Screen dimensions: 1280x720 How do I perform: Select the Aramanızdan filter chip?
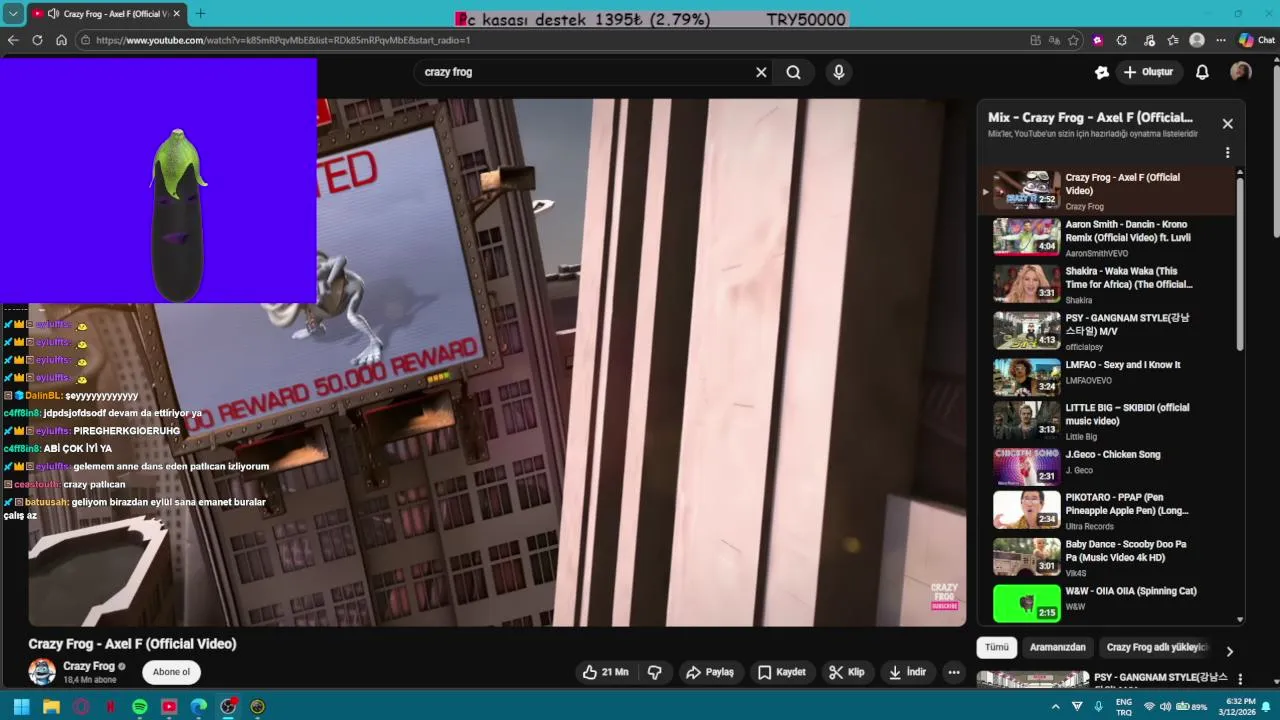click(1058, 647)
